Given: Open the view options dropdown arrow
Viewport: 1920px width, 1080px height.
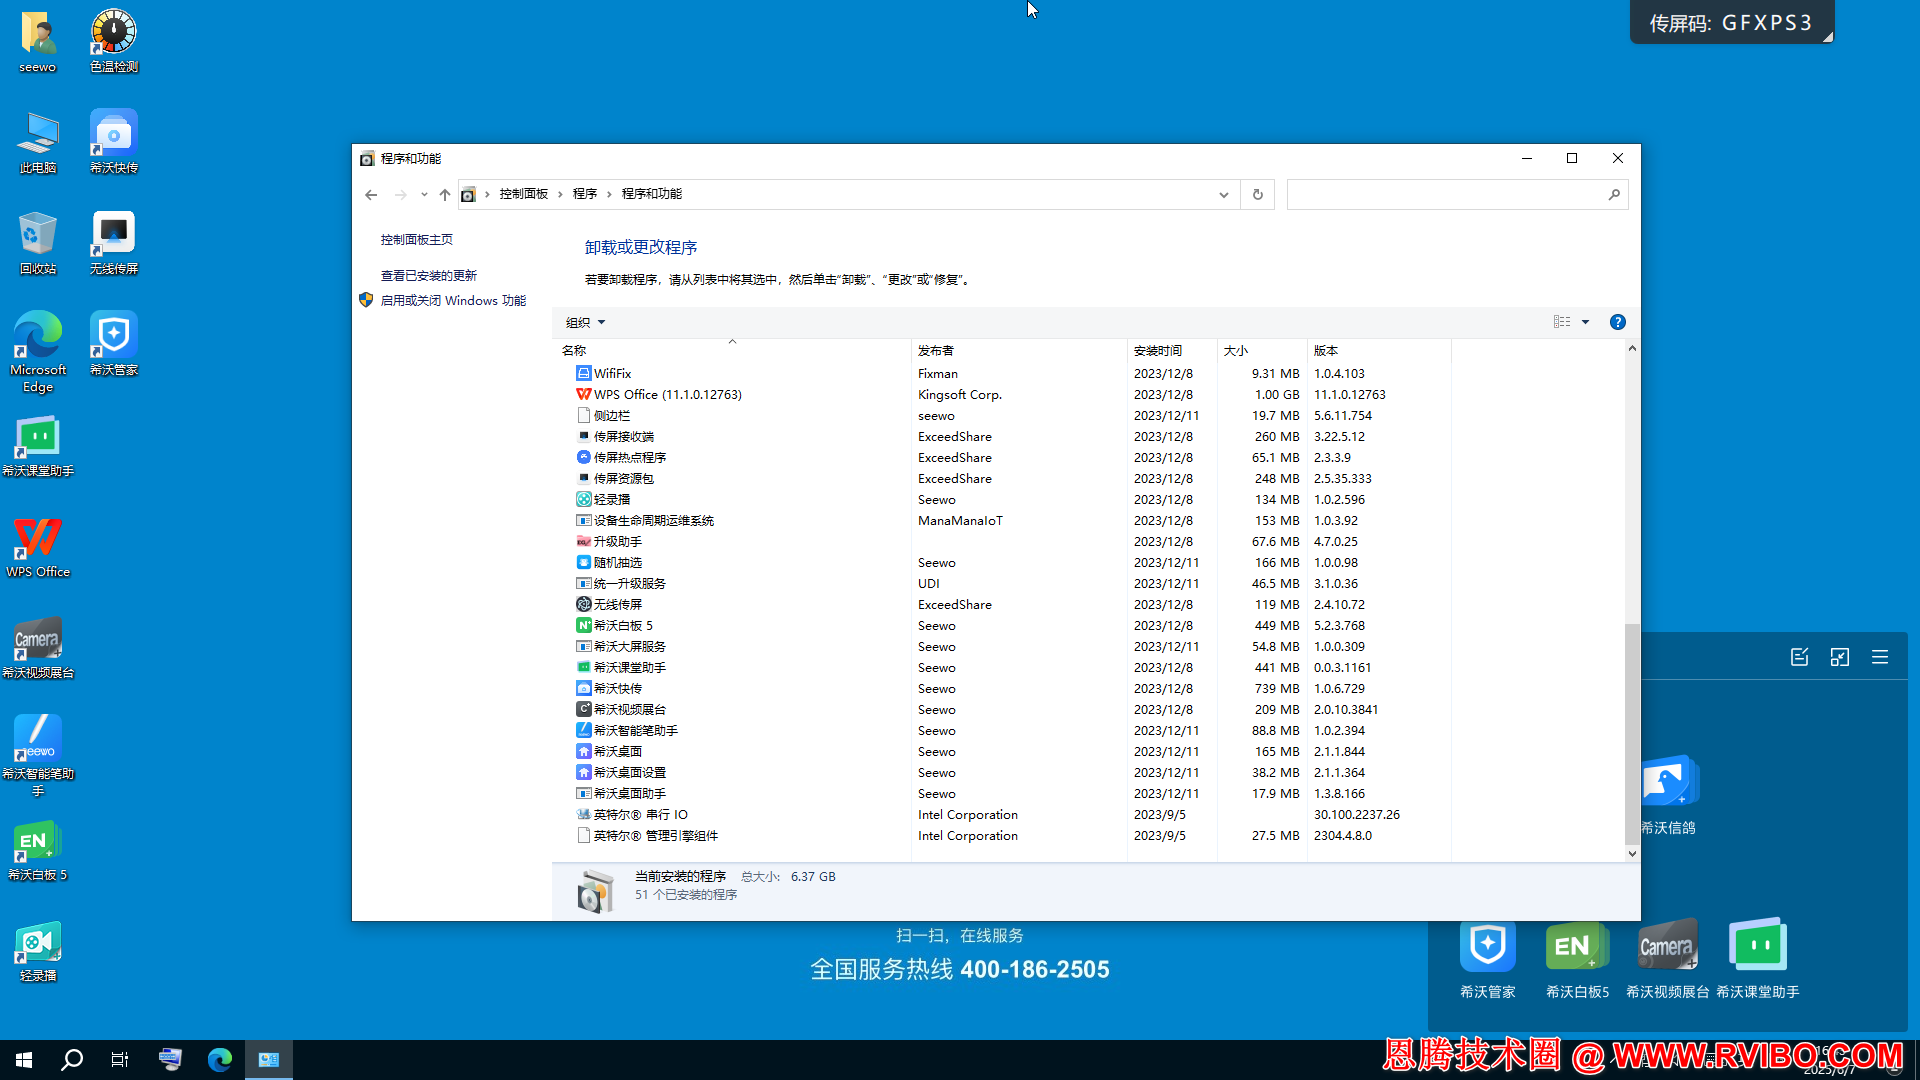Looking at the screenshot, I should click(1585, 322).
